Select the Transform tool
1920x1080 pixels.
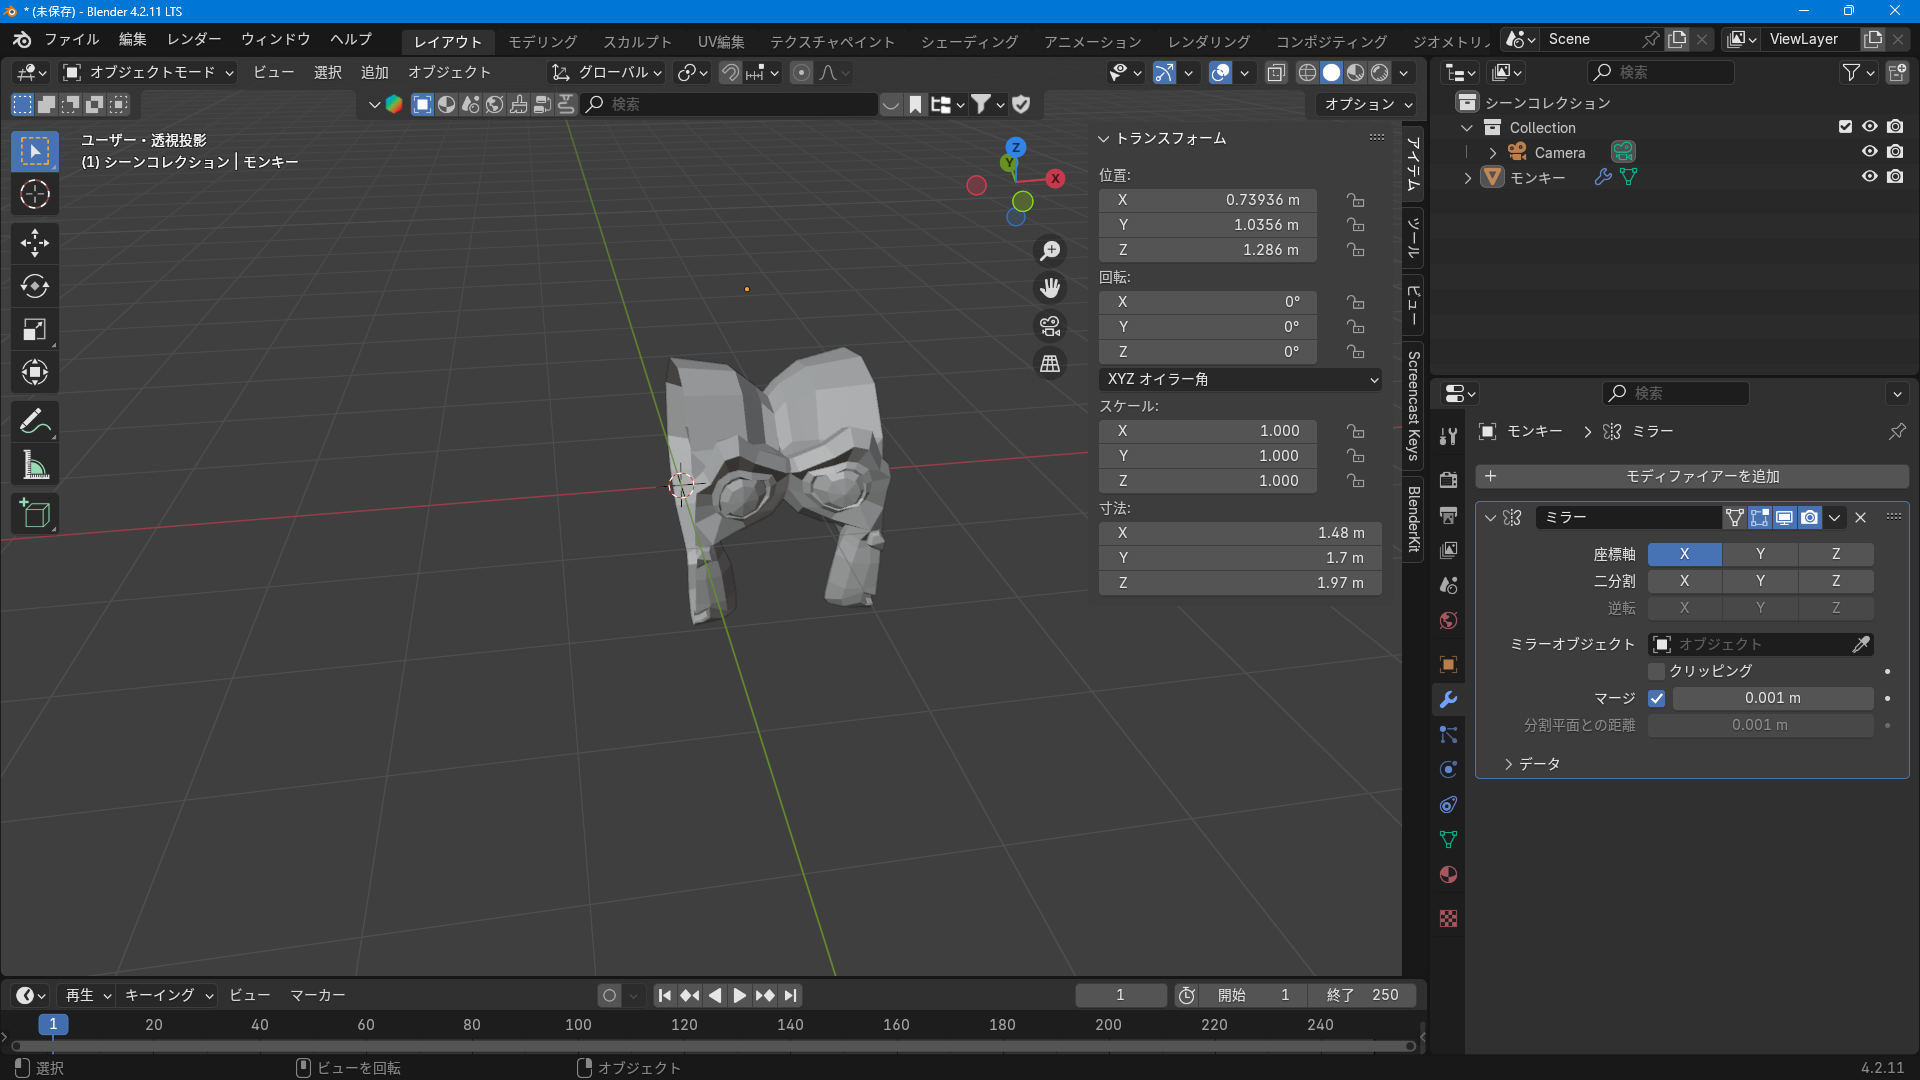pyautogui.click(x=35, y=372)
